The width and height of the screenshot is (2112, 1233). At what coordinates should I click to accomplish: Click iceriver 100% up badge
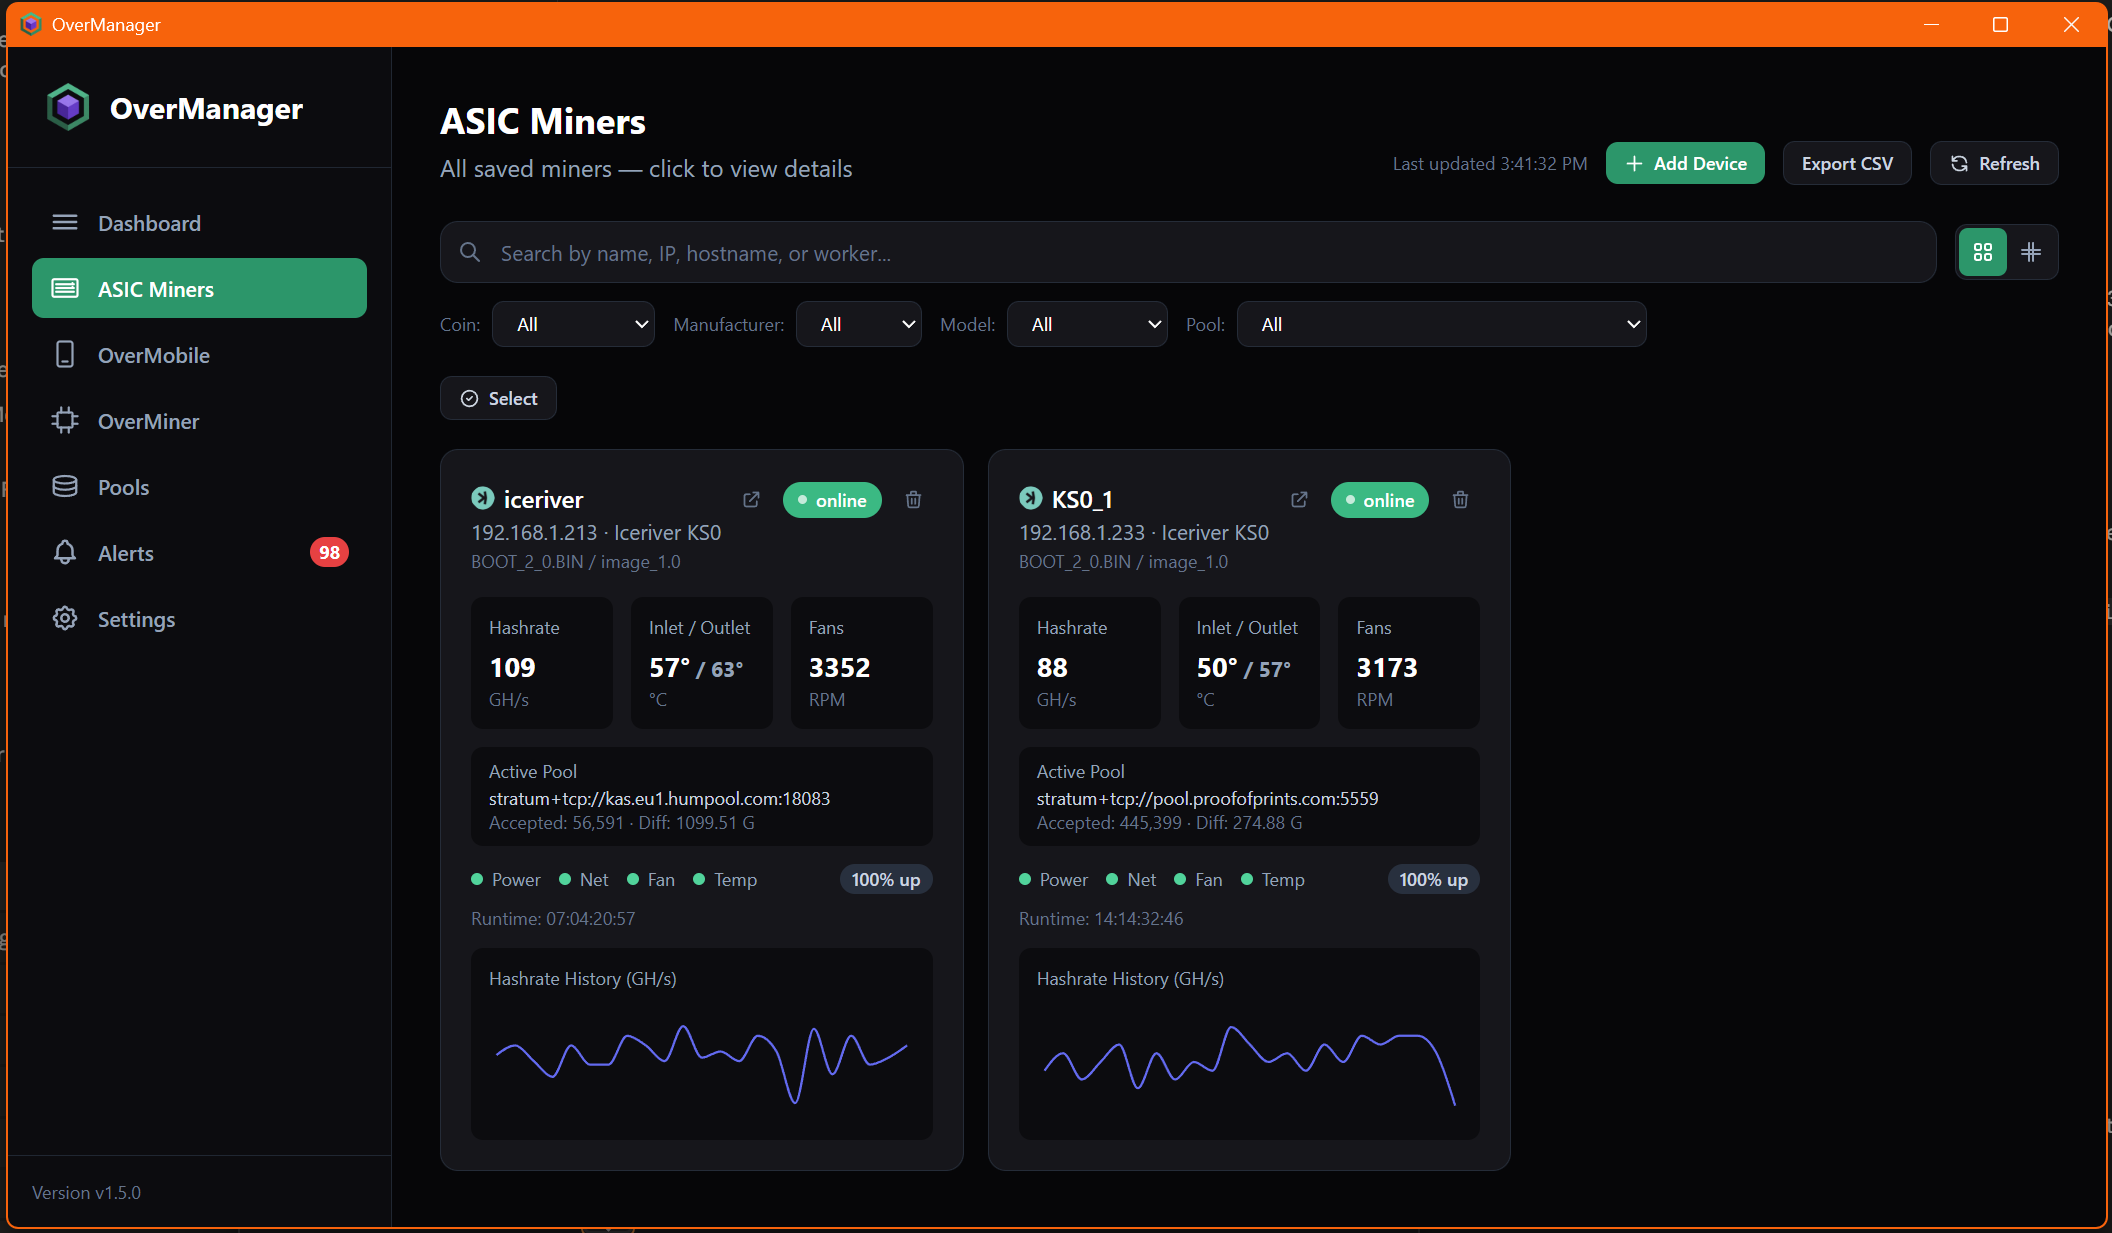[x=886, y=879]
